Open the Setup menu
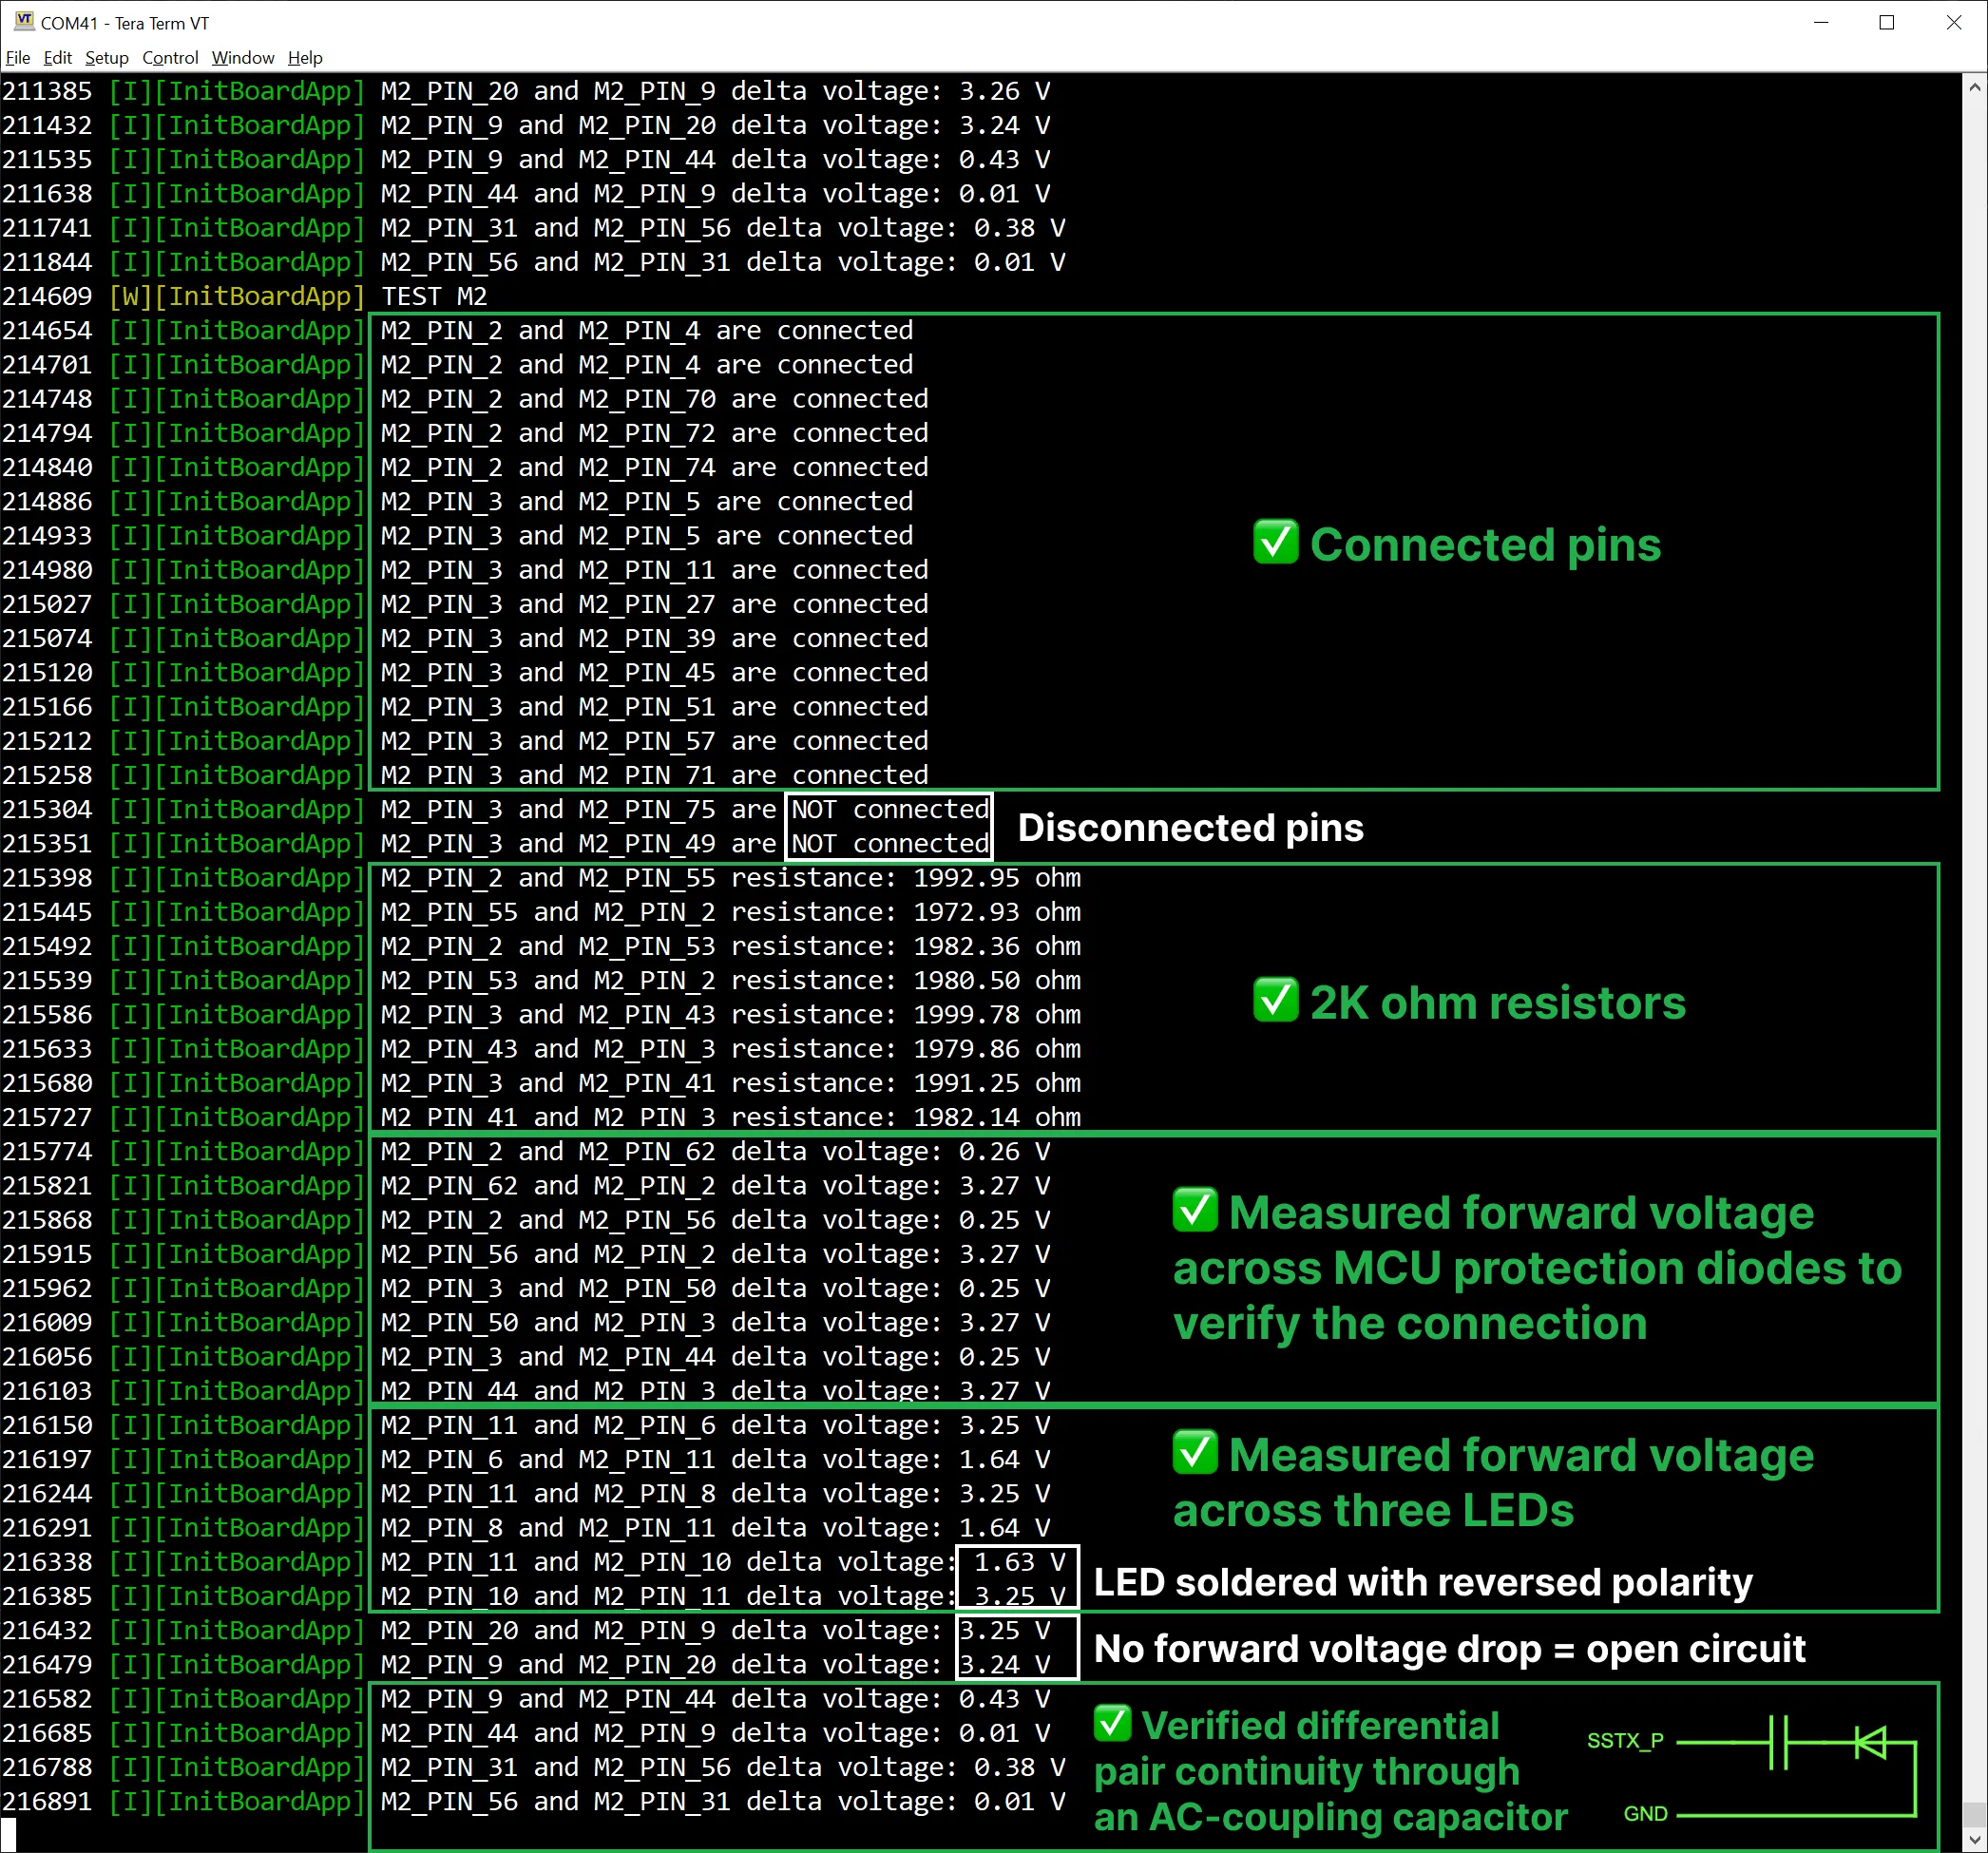This screenshot has height=1853, width=1988. coord(107,58)
